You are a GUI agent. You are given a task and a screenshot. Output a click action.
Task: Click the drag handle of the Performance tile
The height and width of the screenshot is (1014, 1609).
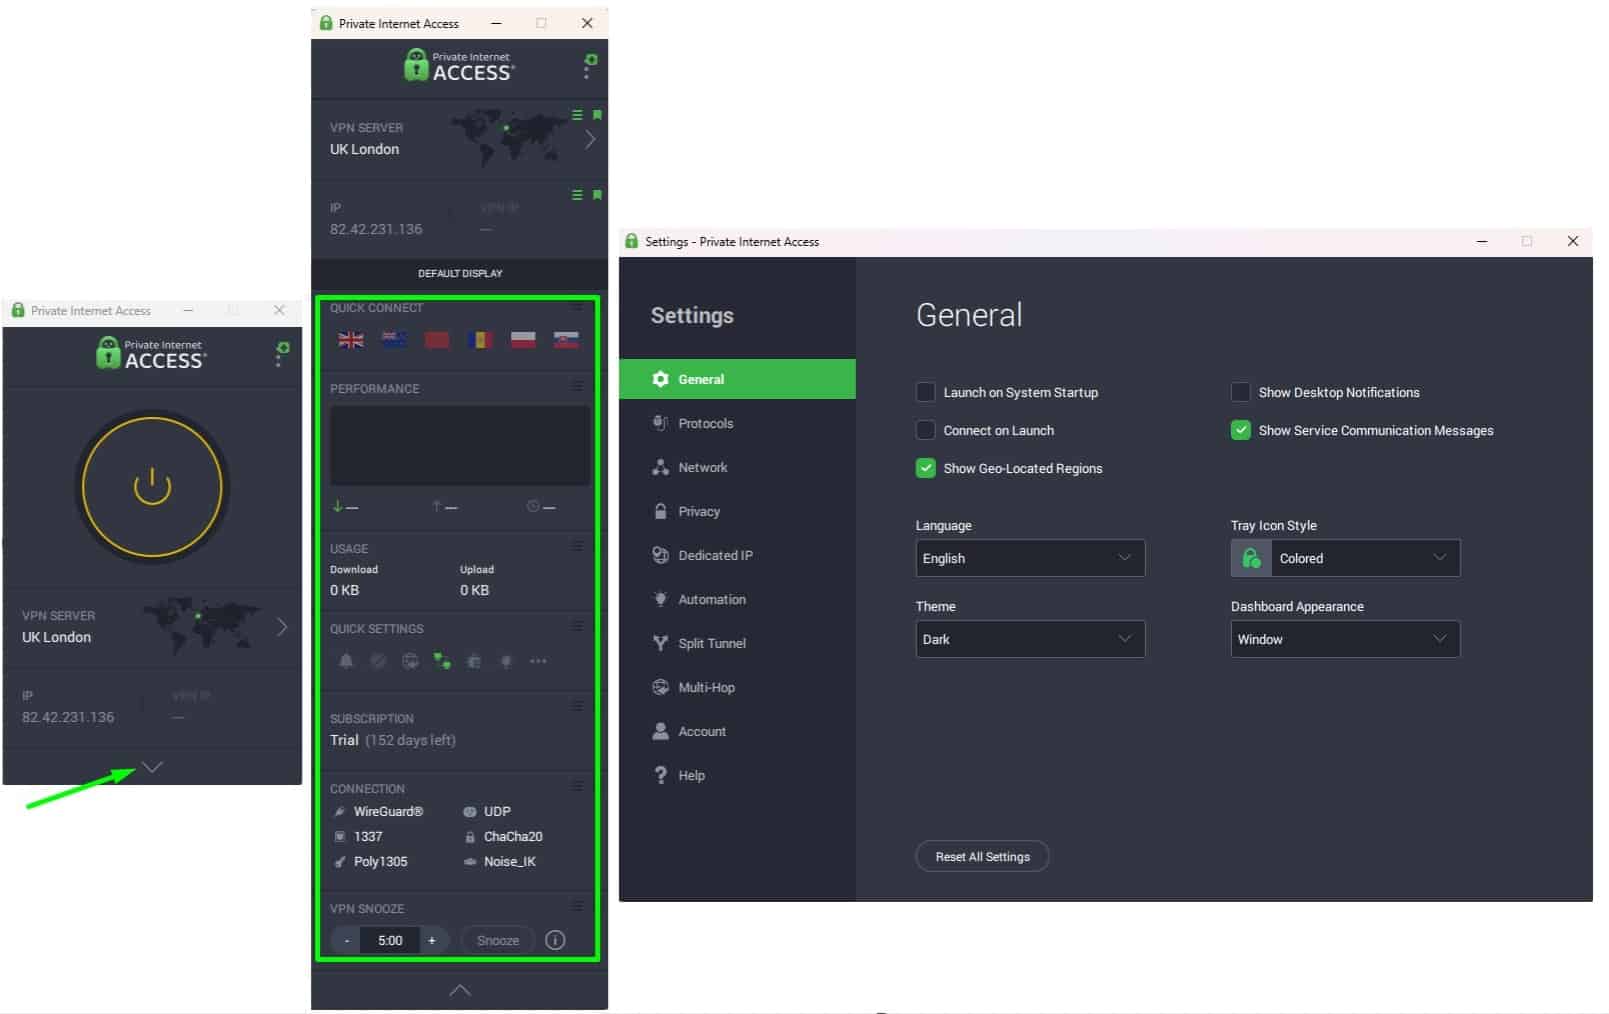point(577,386)
